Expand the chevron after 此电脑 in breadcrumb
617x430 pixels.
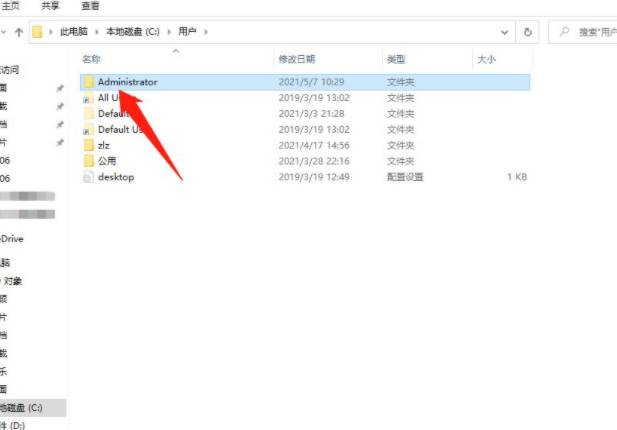(96, 31)
